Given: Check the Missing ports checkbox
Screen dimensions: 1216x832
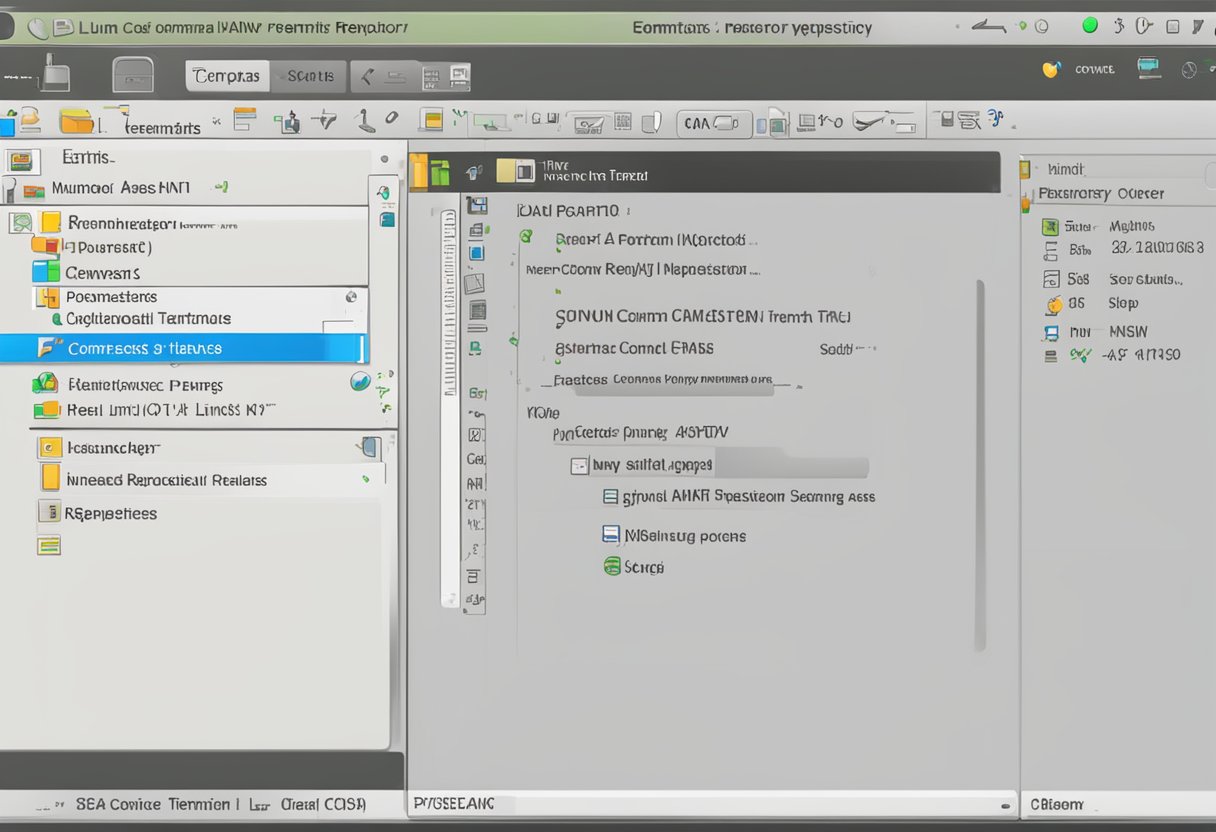Looking at the screenshot, I should click(610, 535).
